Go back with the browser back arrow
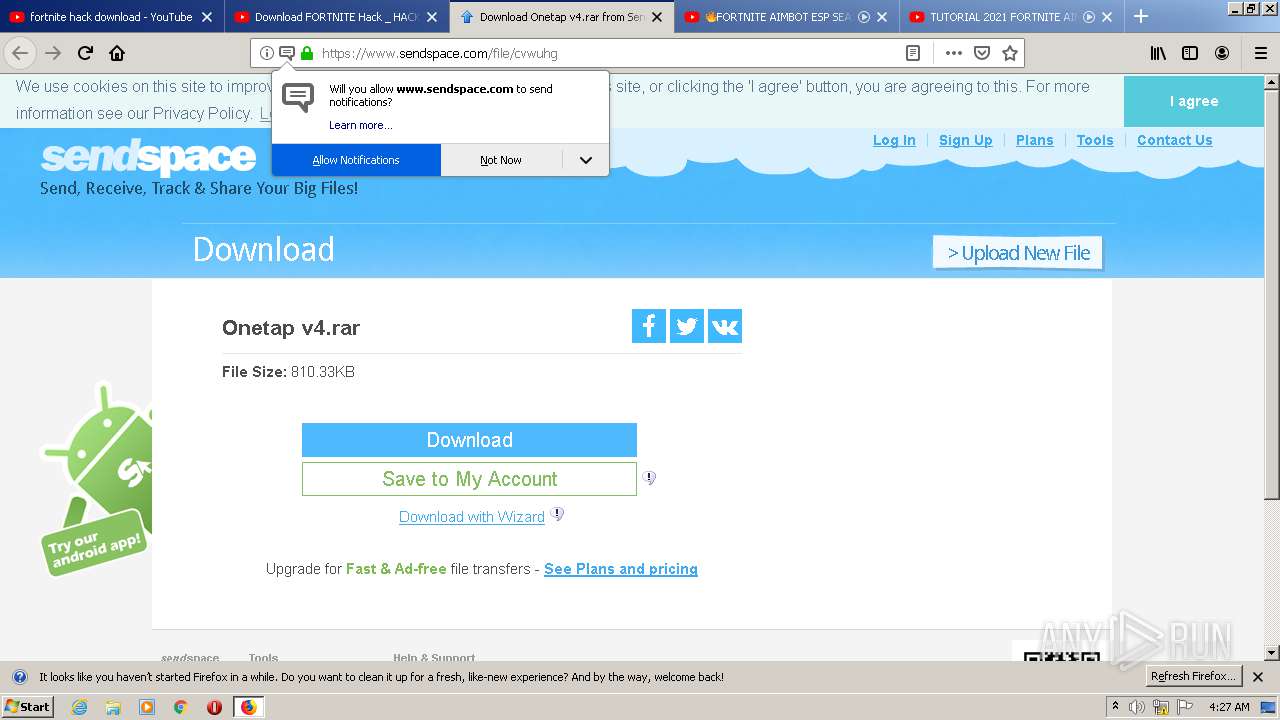This screenshot has width=1280, height=720. [20, 53]
